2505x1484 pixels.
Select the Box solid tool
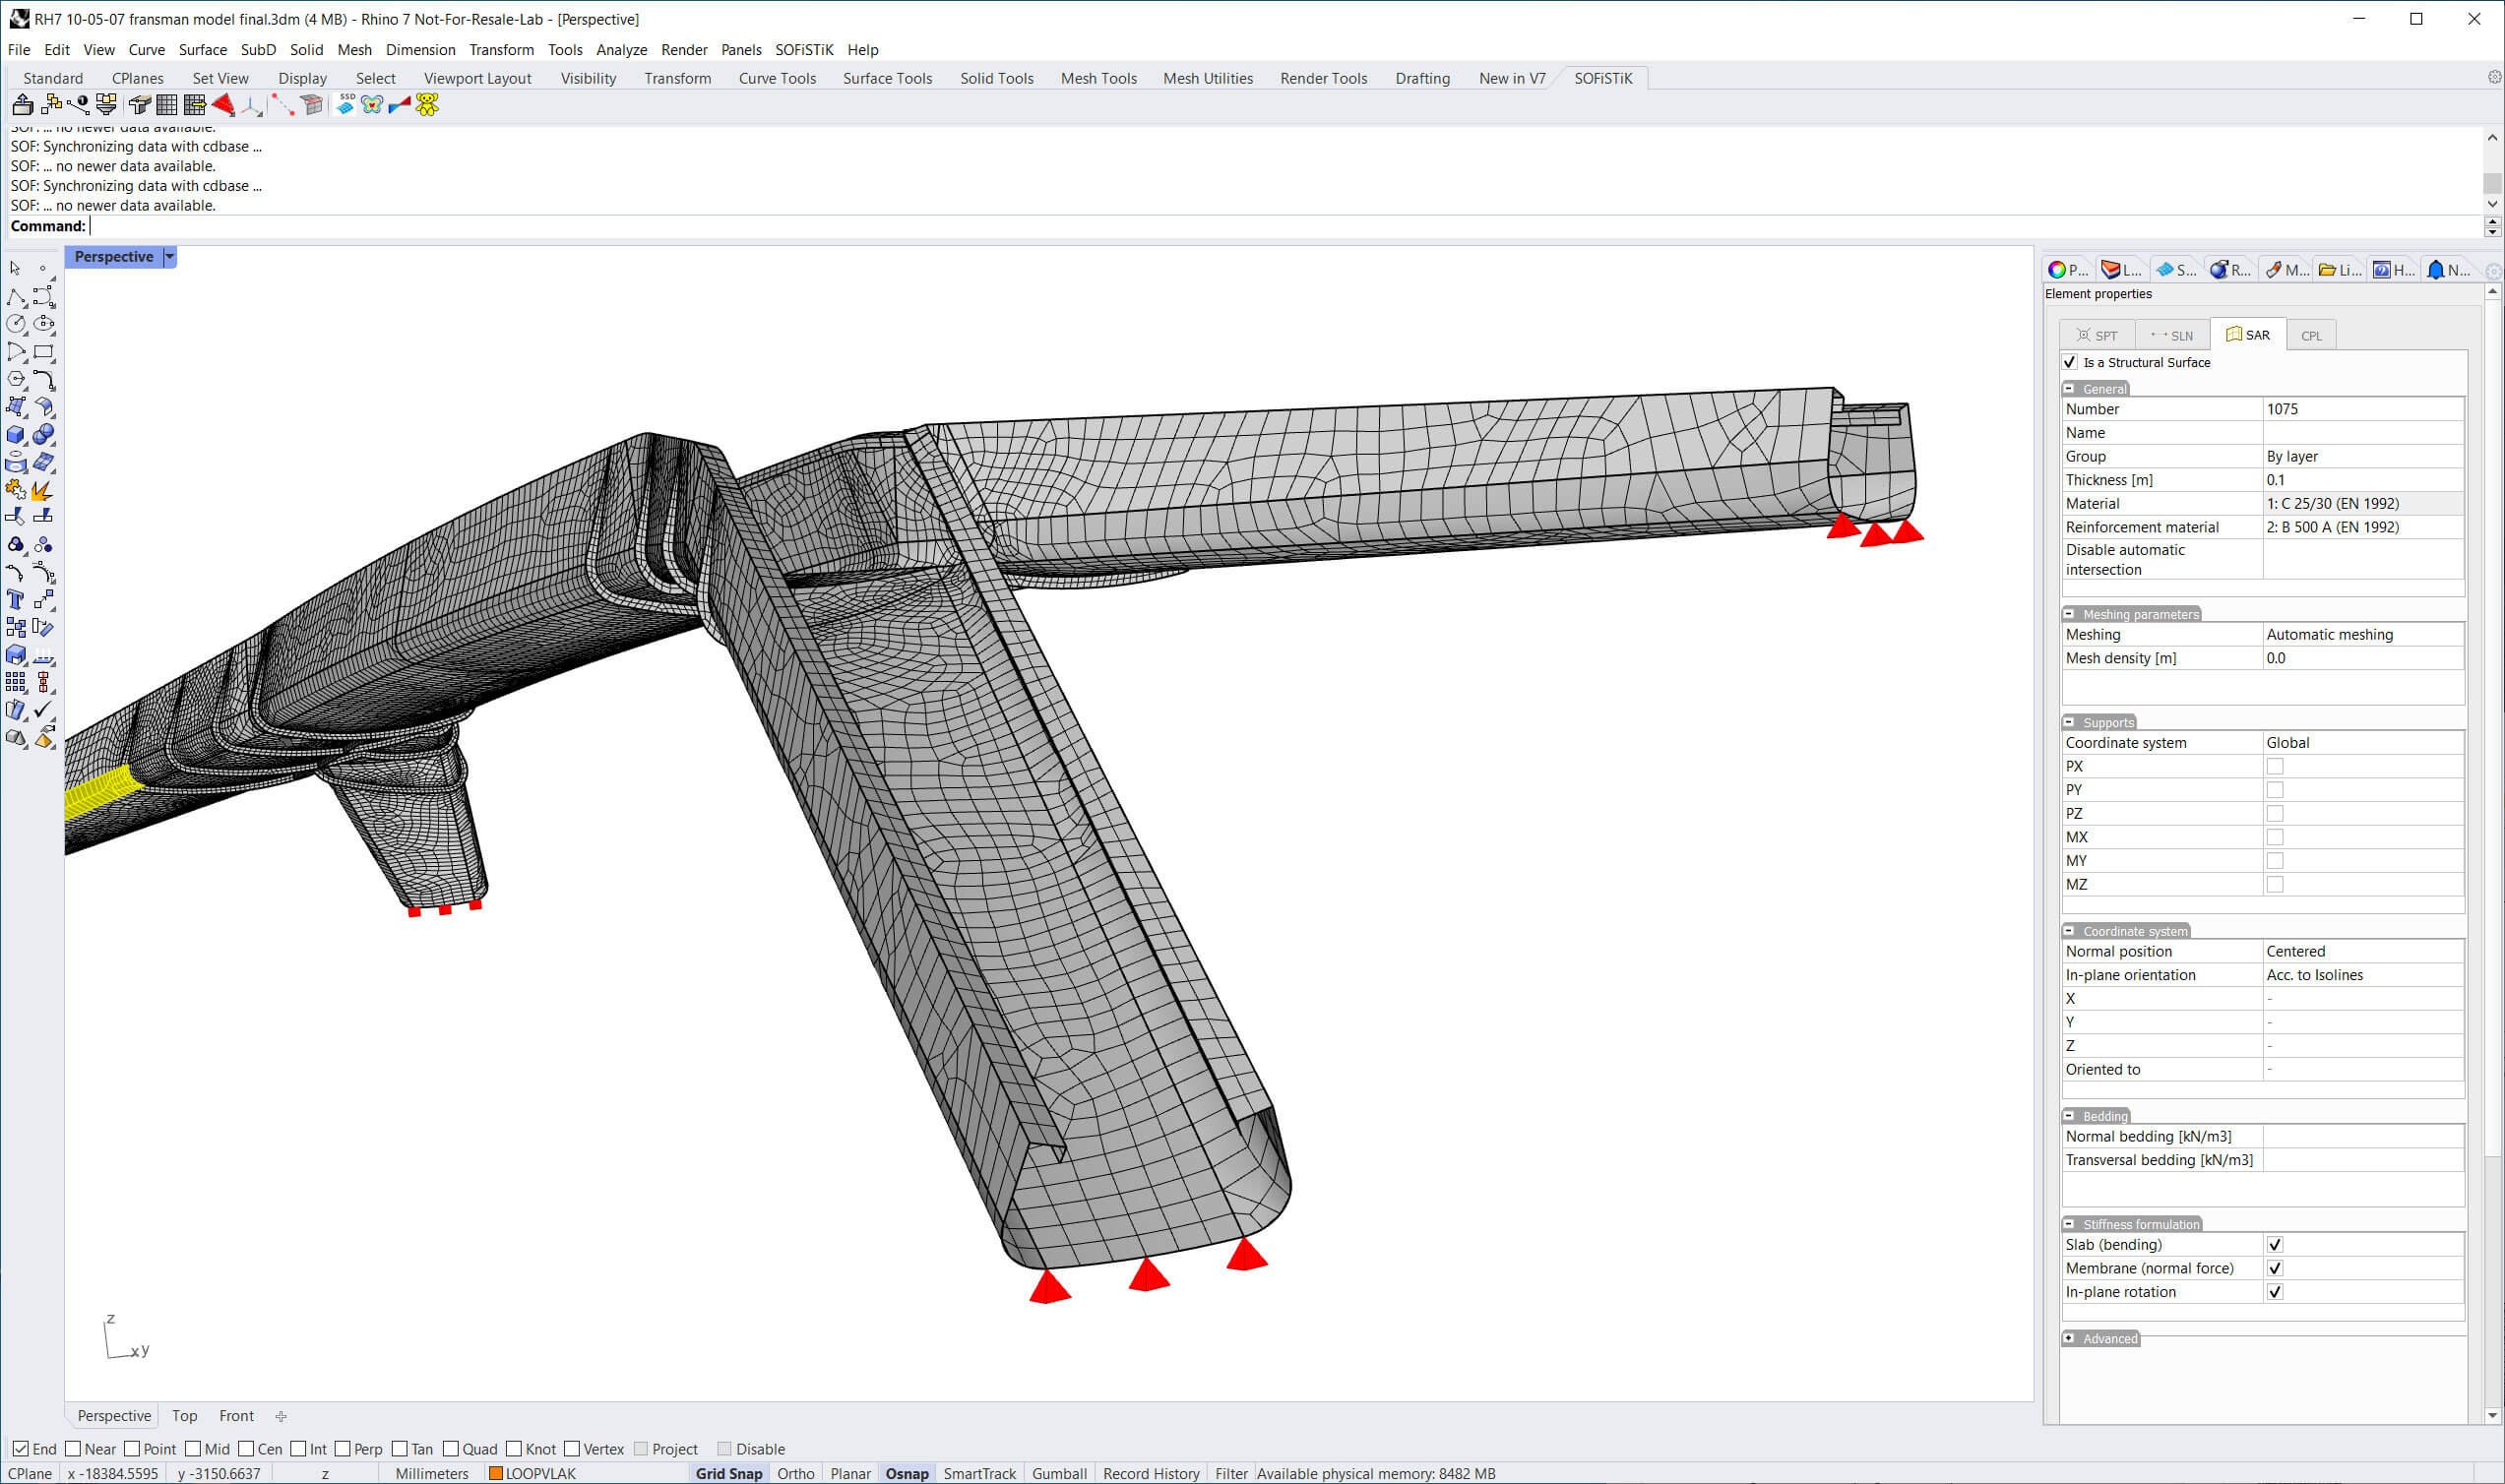pos(16,435)
